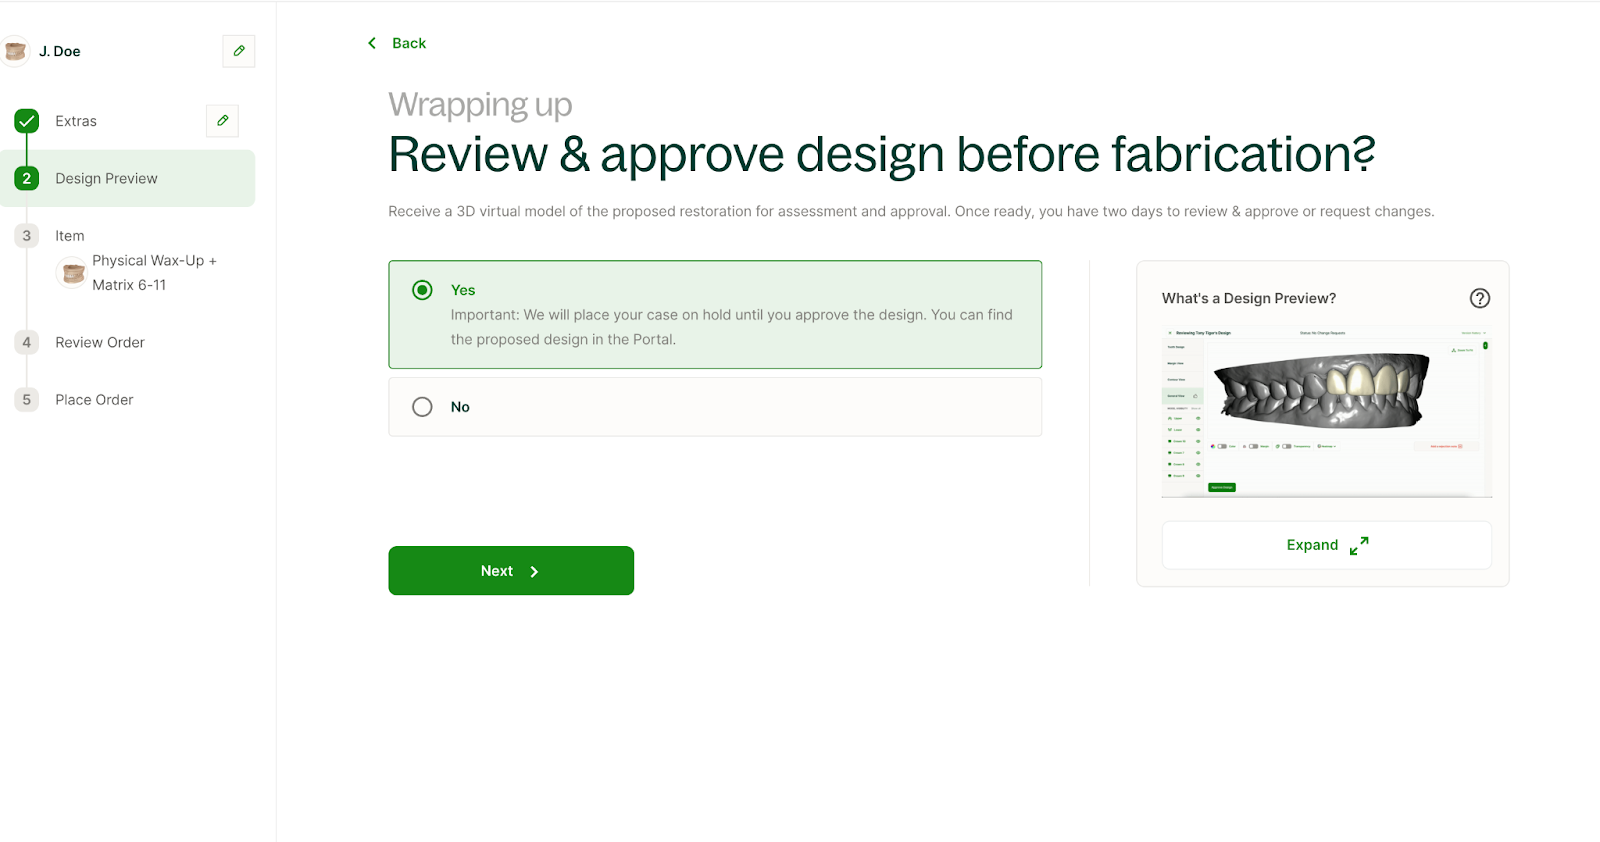1600x842 pixels.
Task: Click the green checkmark icon for Extras step
Action: point(27,121)
